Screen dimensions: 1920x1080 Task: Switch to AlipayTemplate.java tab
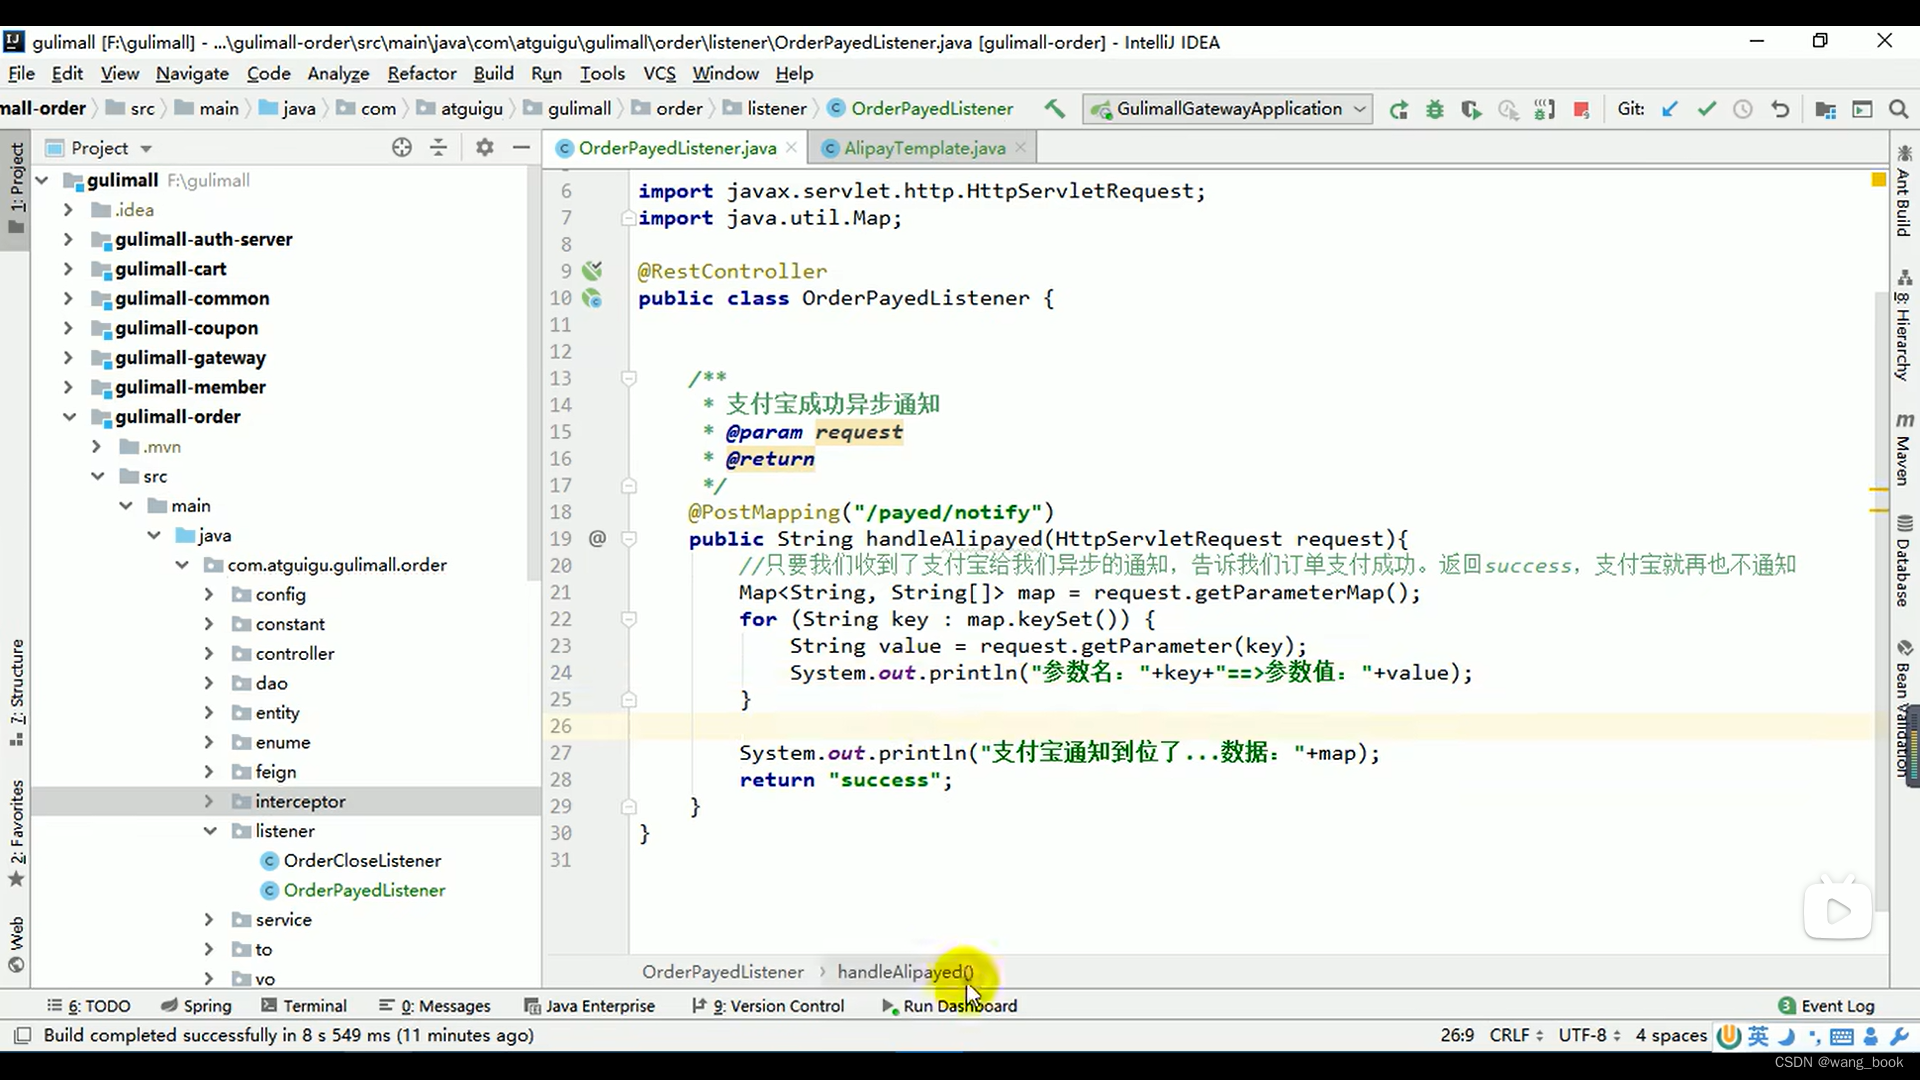tap(924, 148)
